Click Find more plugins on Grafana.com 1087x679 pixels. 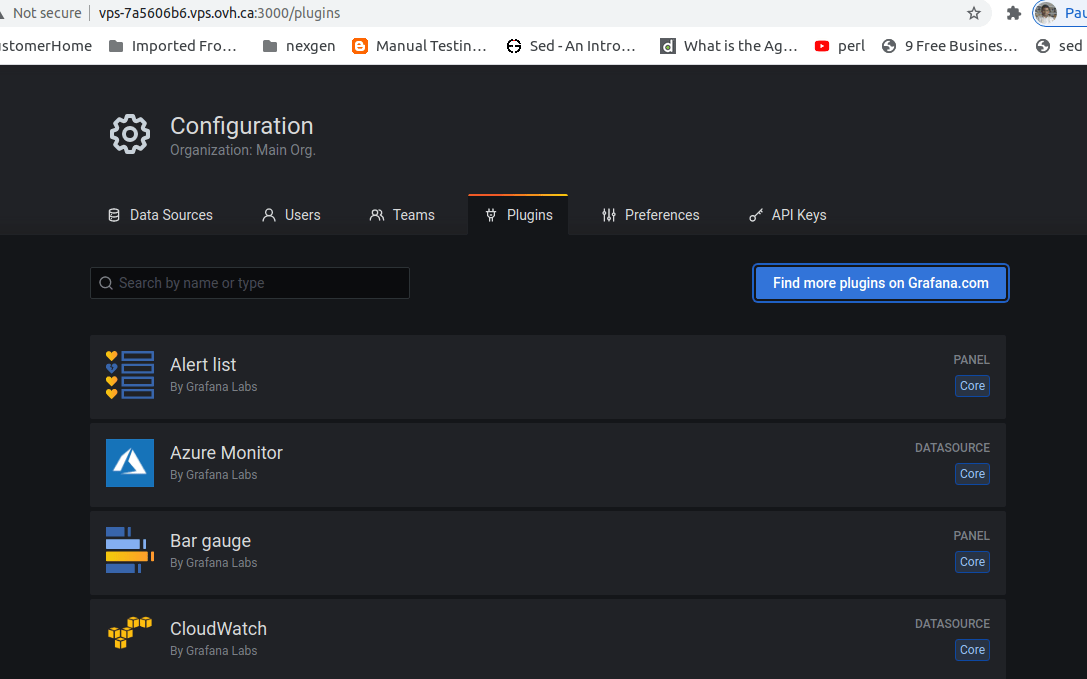click(880, 283)
